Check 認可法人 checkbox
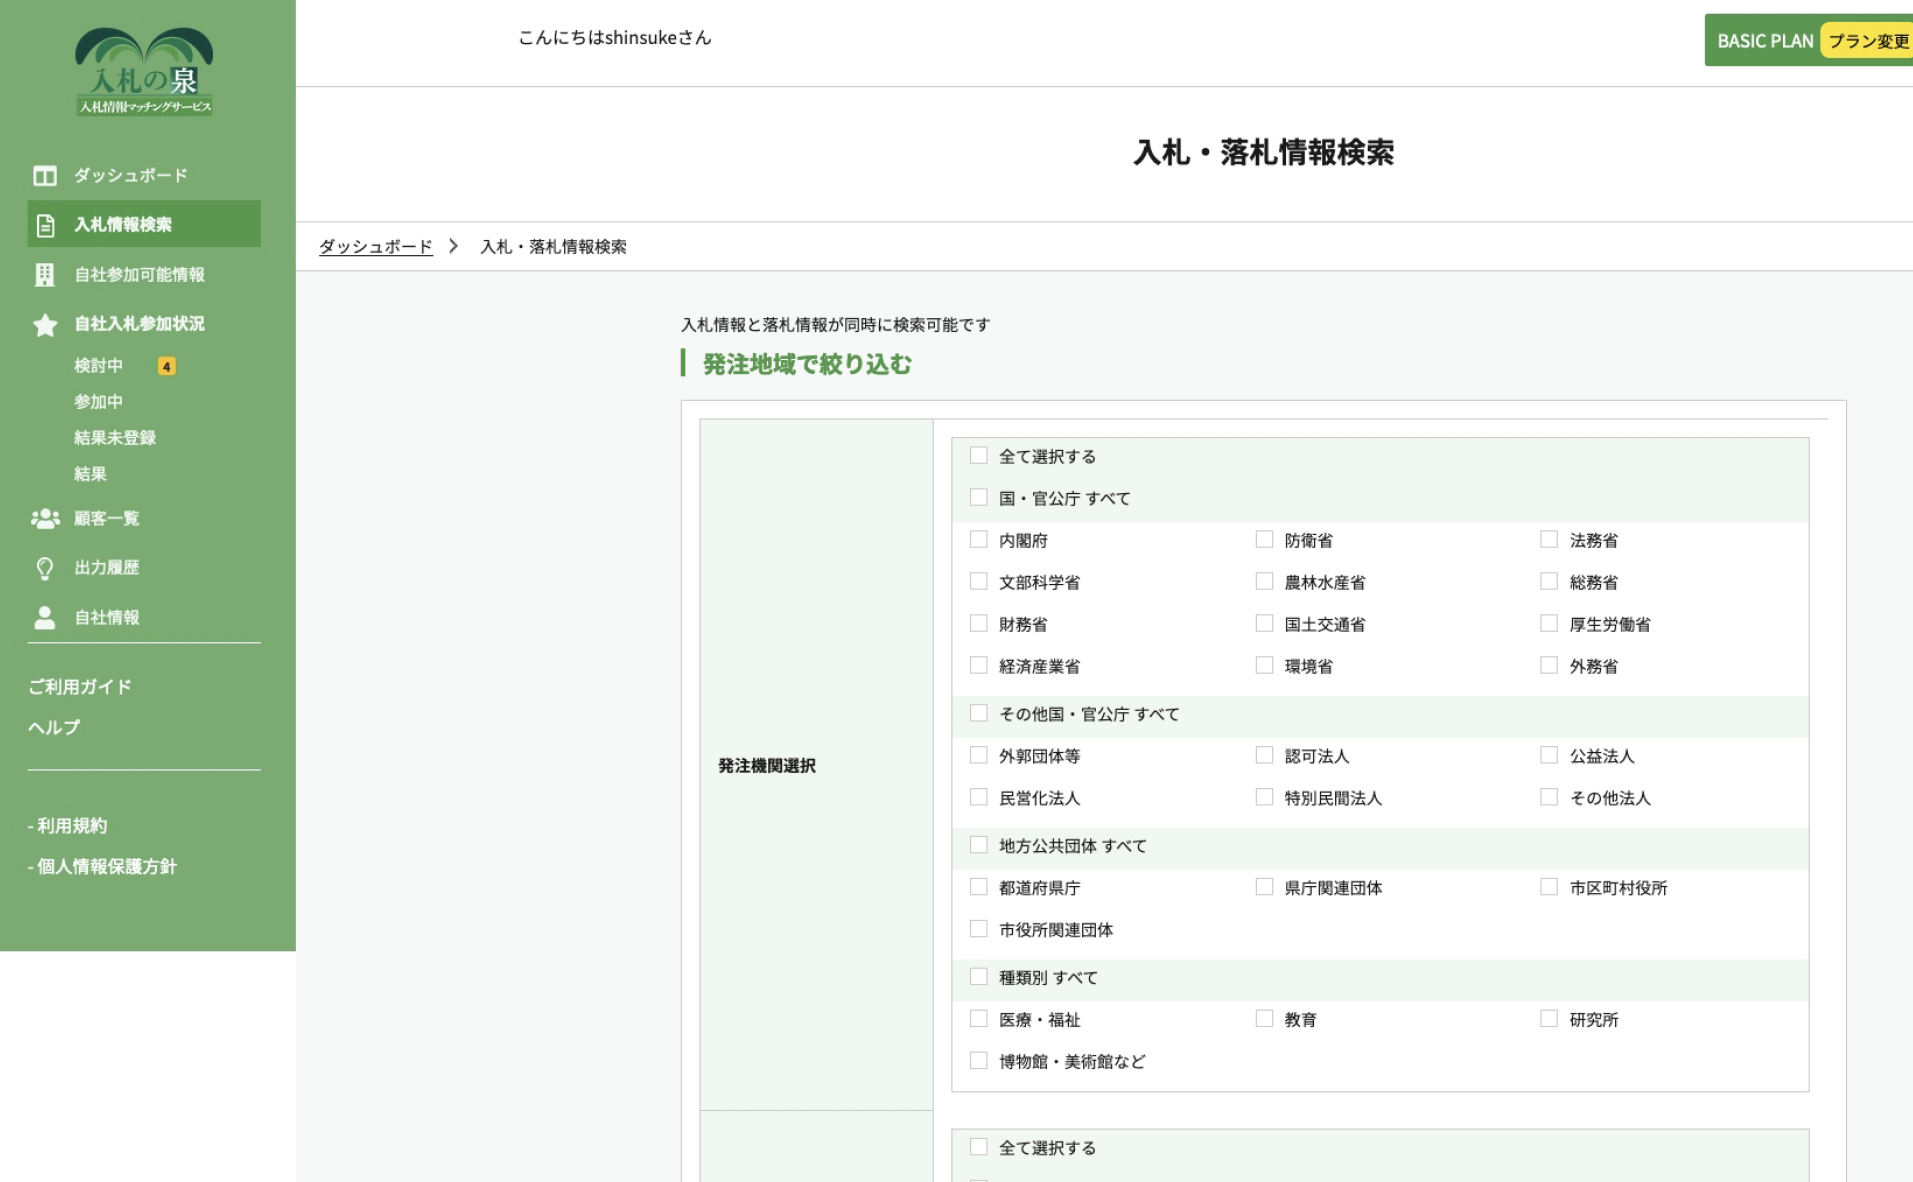Viewport: 1913px width, 1182px height. [1264, 756]
